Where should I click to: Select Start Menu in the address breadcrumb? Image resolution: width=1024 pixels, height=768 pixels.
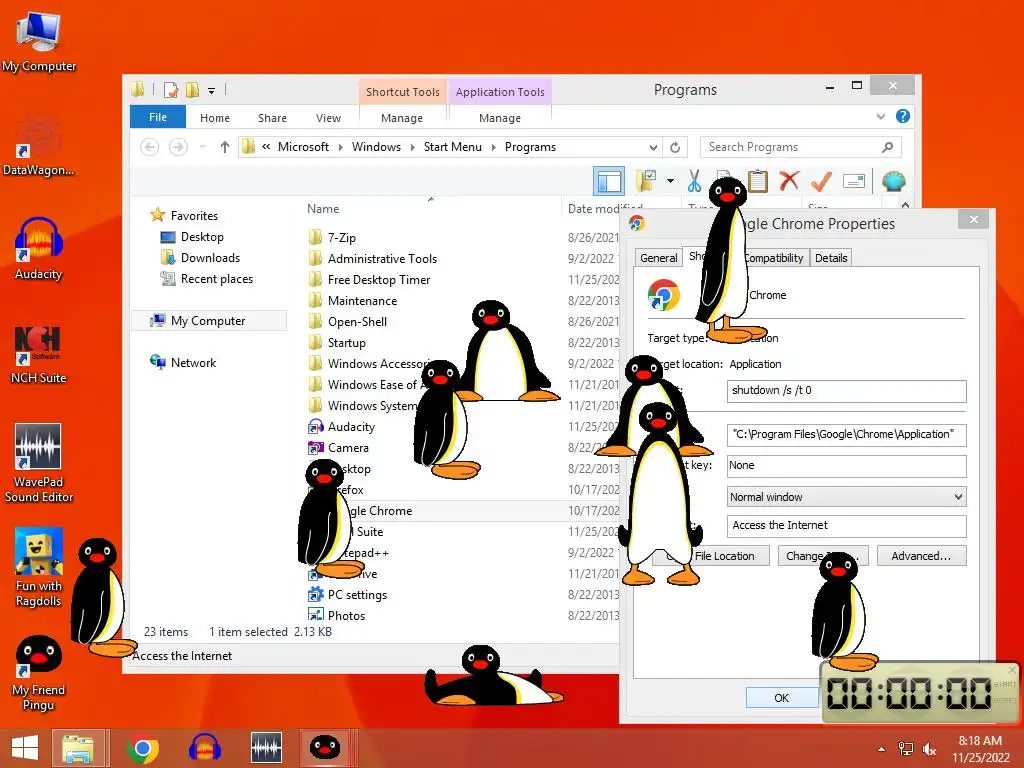pyautogui.click(x=453, y=147)
